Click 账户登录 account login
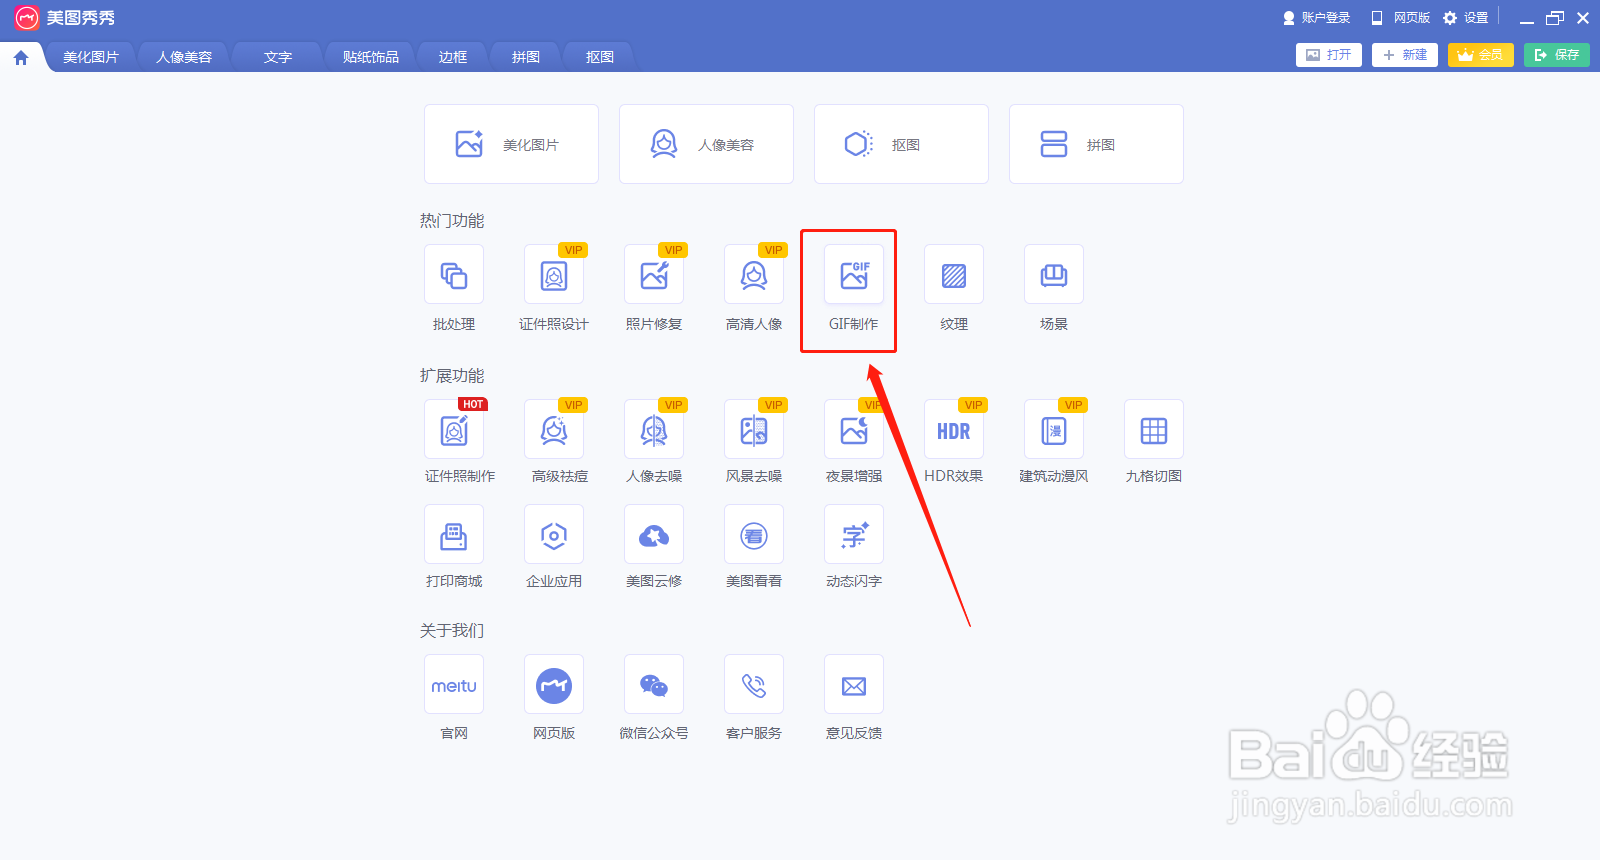Image resolution: width=1600 pixels, height=860 pixels. (1317, 18)
